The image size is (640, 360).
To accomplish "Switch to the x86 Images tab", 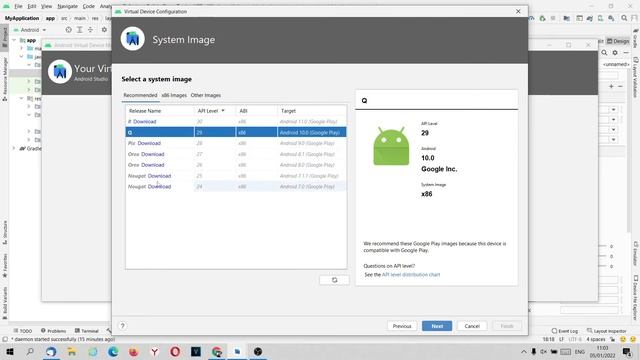I will point(174,95).
